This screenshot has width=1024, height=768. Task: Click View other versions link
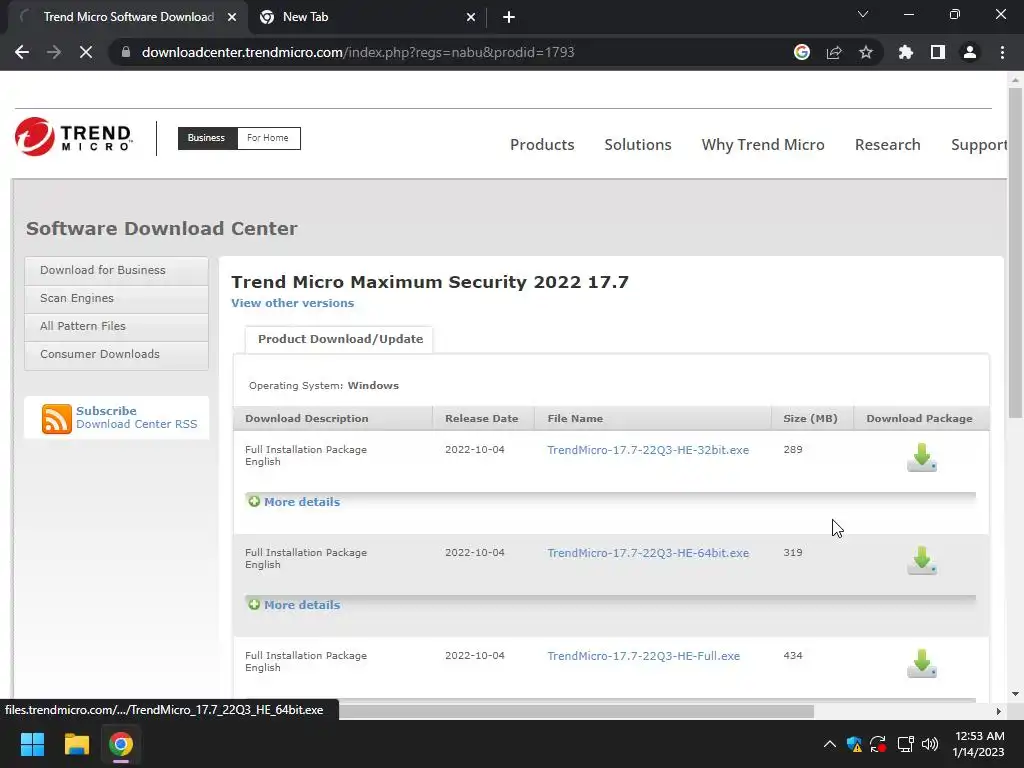[293, 303]
